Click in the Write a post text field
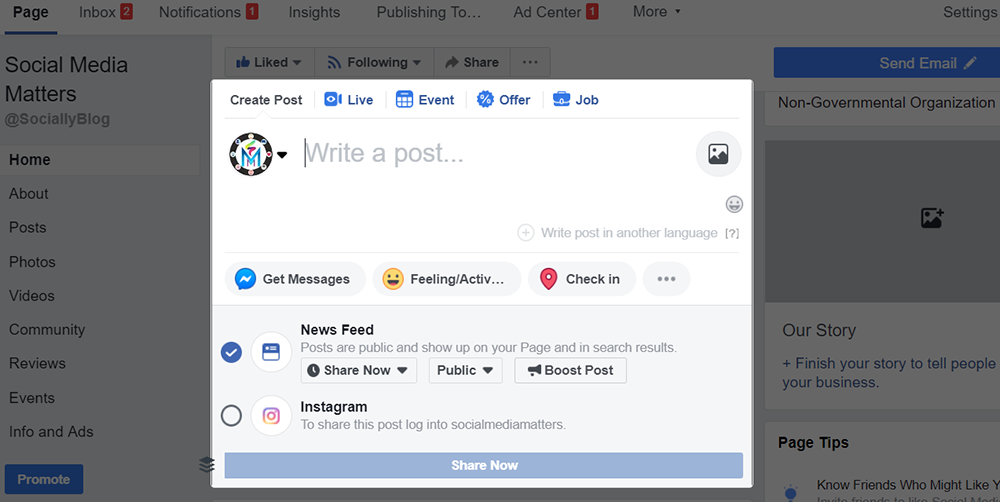 (497, 154)
